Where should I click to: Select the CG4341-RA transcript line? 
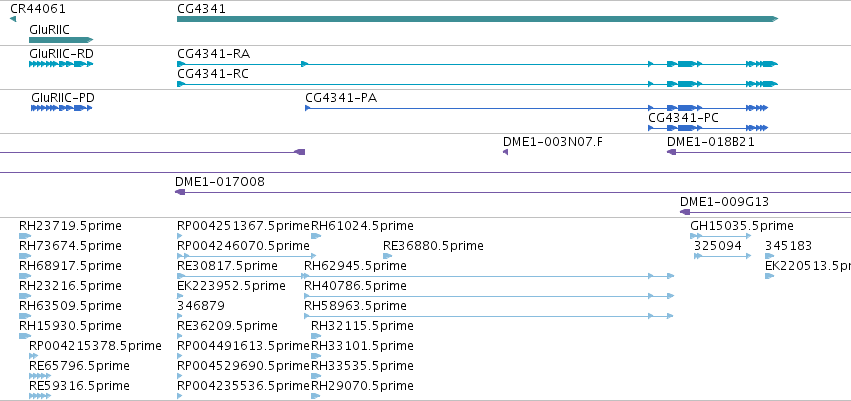[x=478, y=64]
